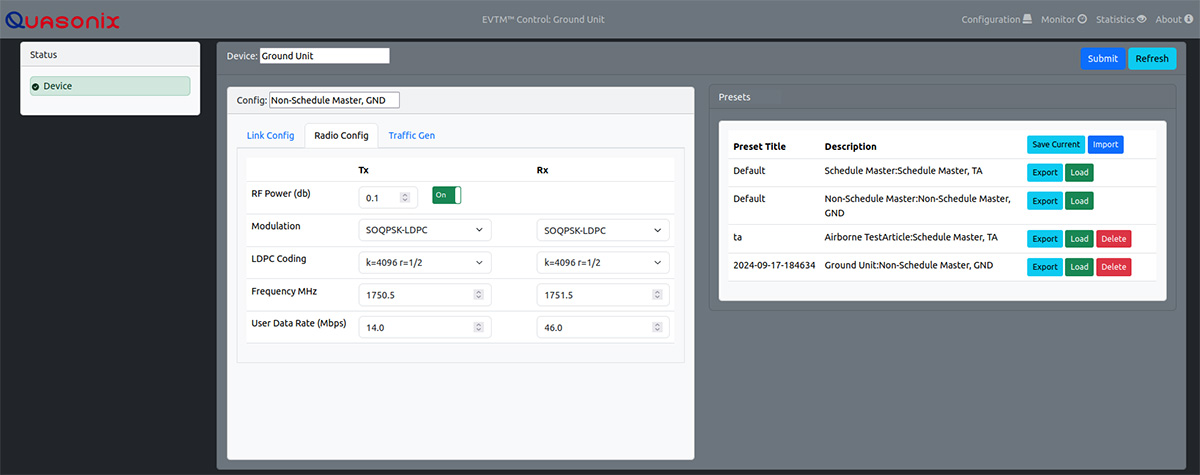The width and height of the screenshot is (1200, 475).
Task: Open the Configuration menu in navbar
Action: (997, 19)
